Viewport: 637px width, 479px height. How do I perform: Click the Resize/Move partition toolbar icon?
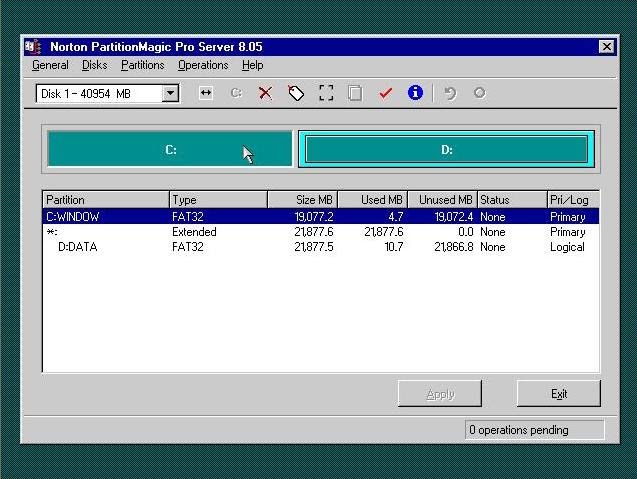(206, 93)
